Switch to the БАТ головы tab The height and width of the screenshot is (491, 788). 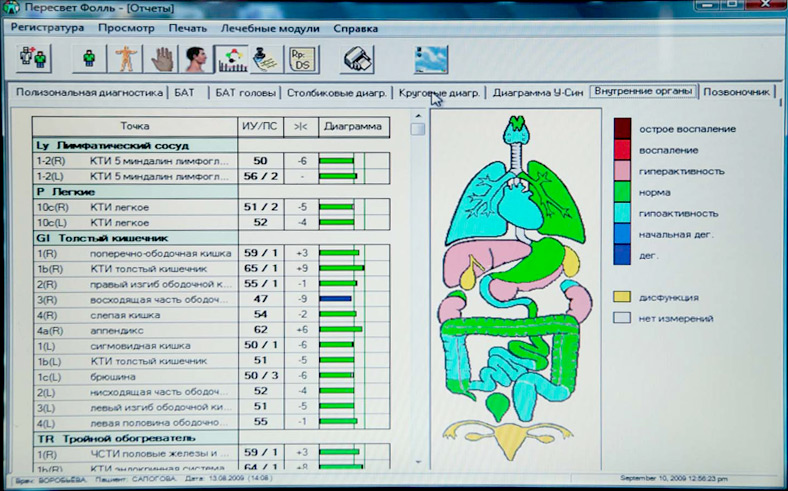point(245,92)
